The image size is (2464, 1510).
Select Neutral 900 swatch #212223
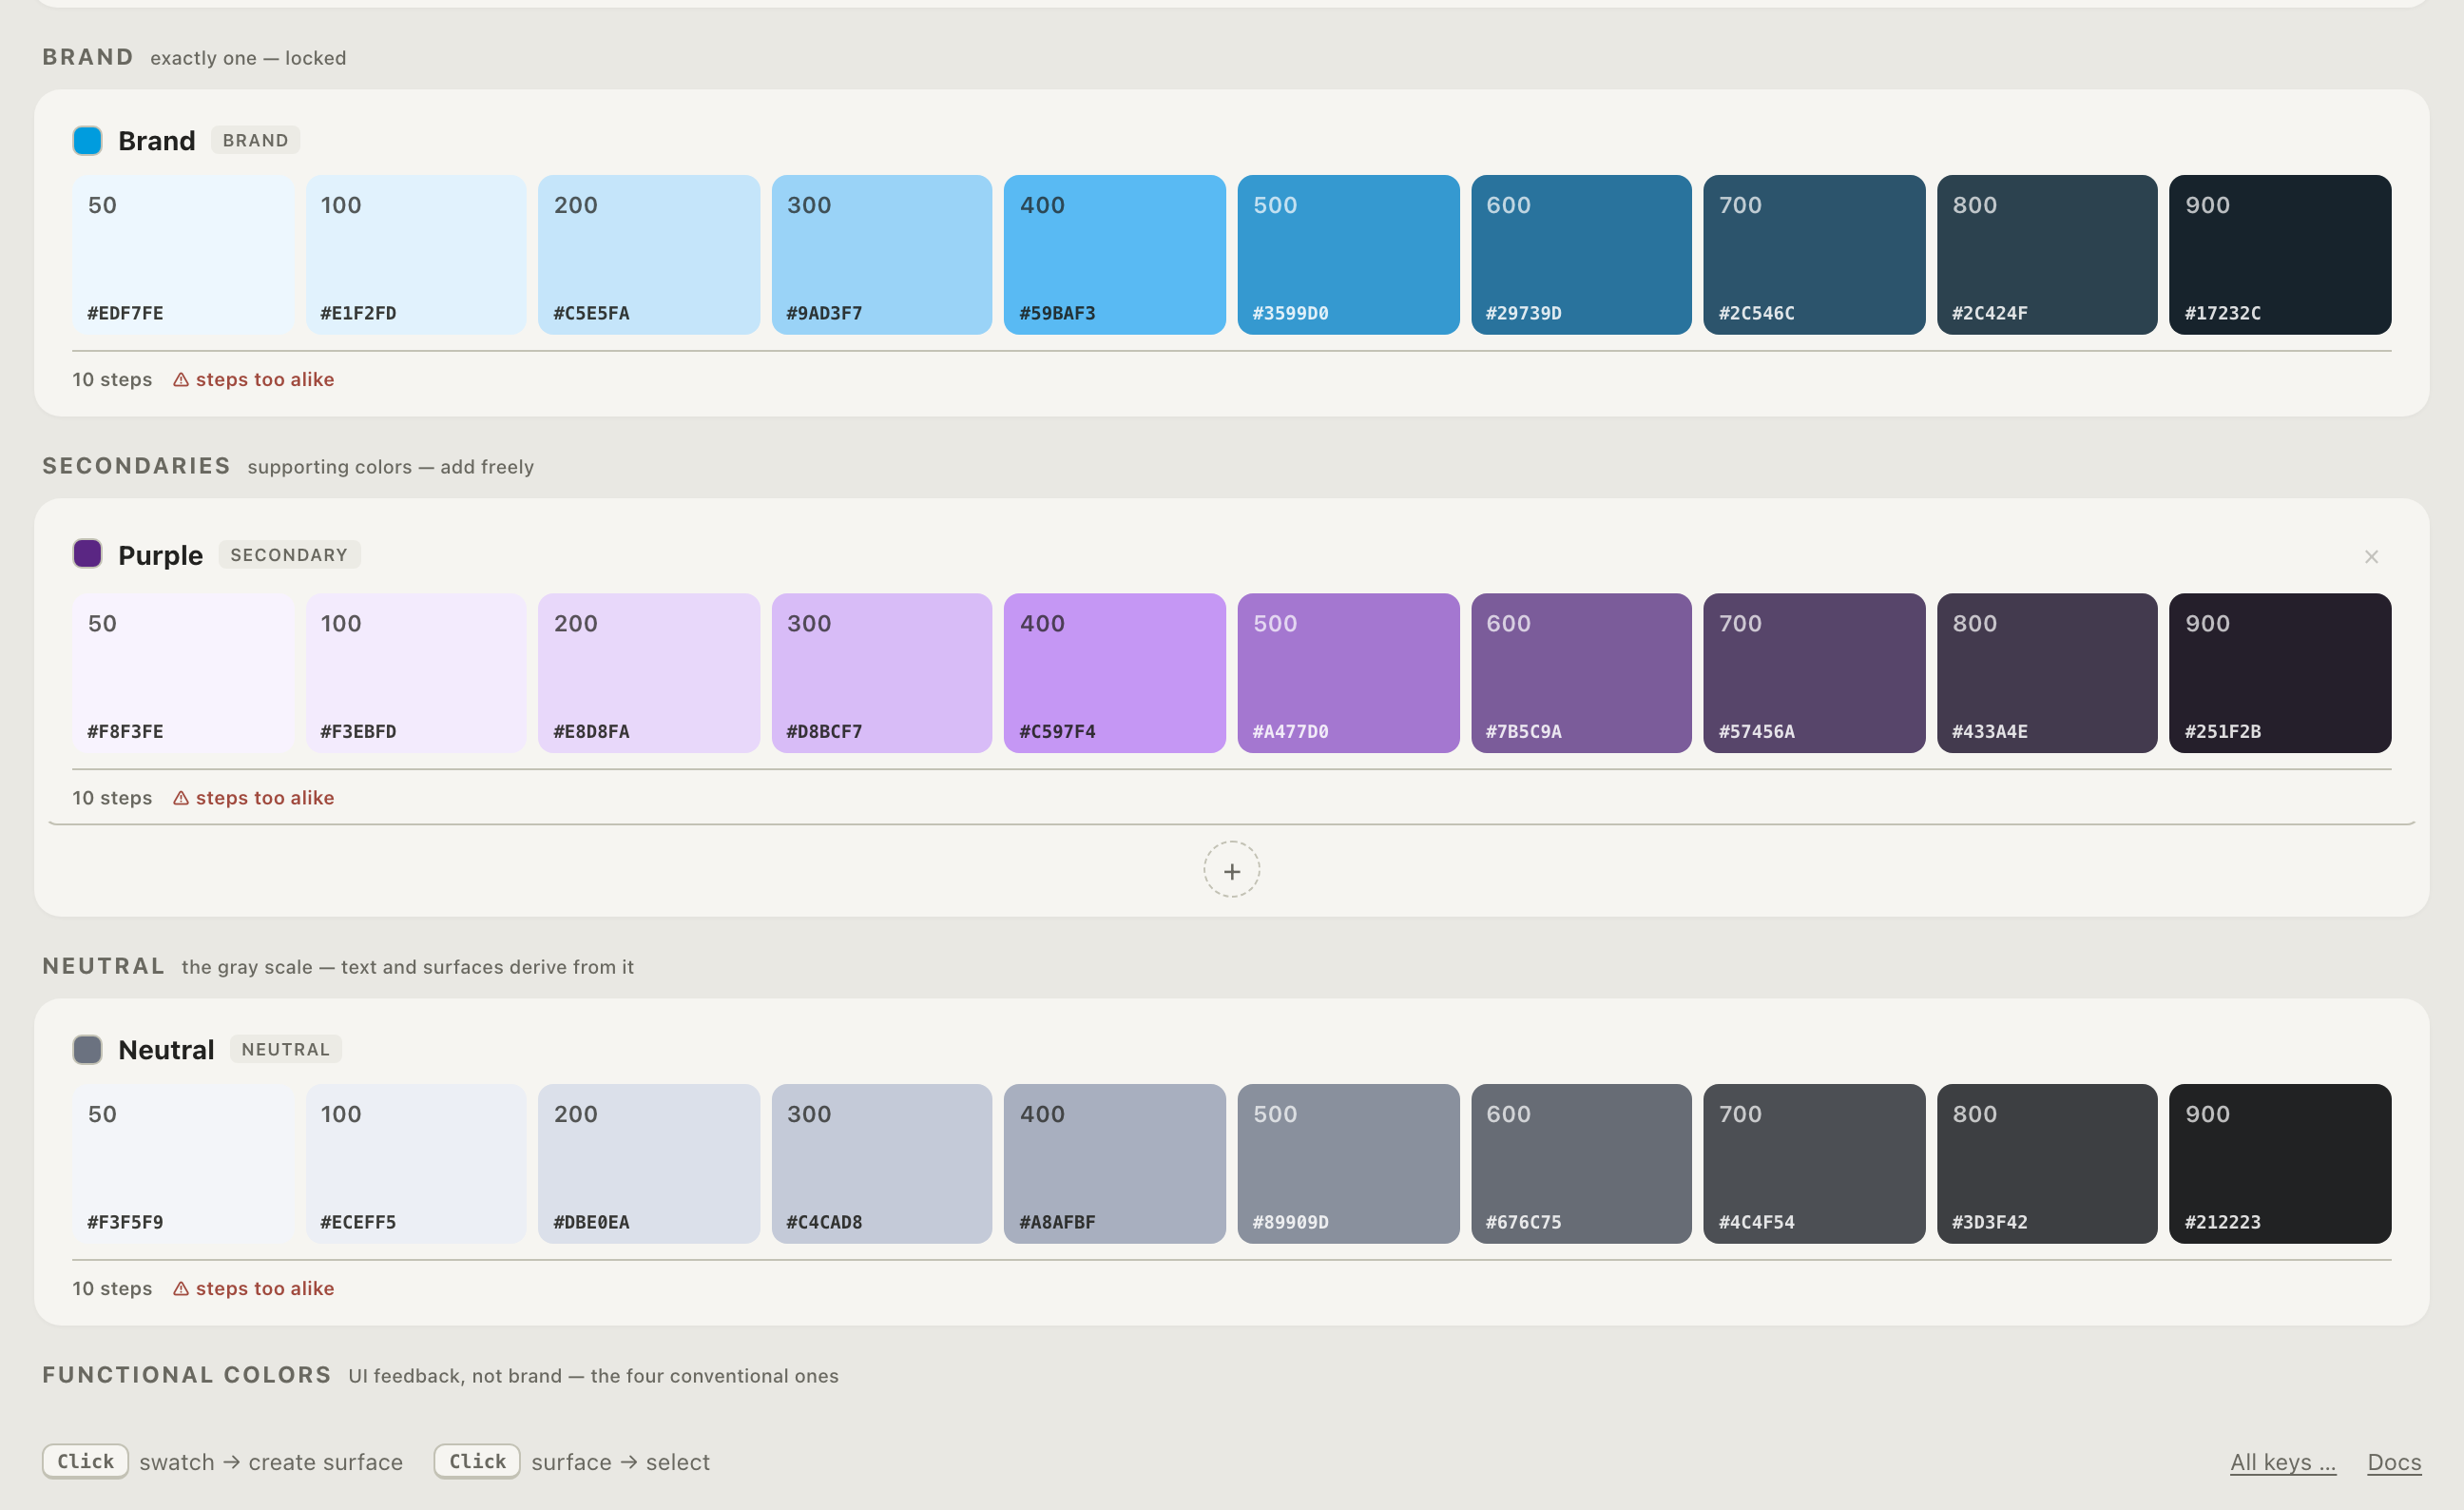(2280, 1164)
